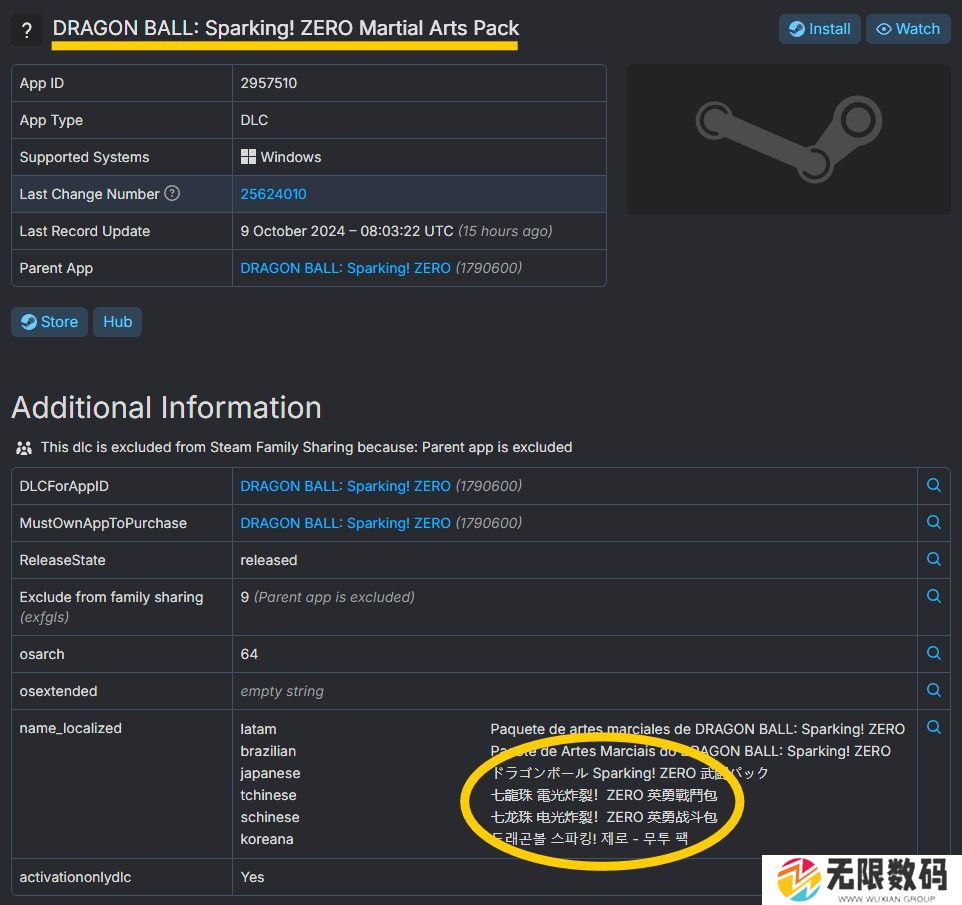Click the search icon beside Exclude from family sharing
This screenshot has width=962, height=905.
[933, 595]
